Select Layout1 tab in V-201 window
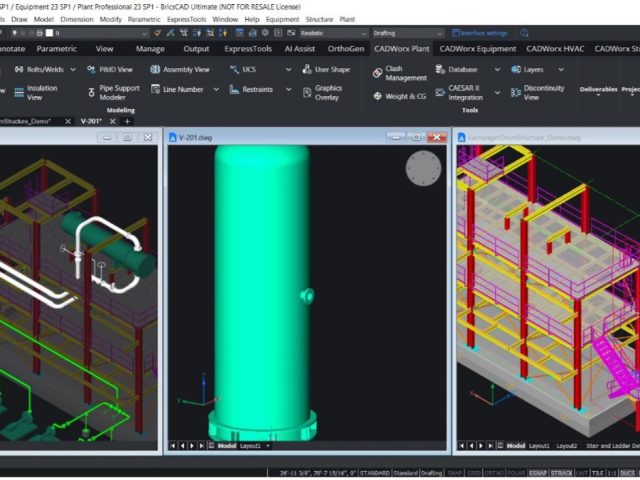The image size is (640, 480). [250, 446]
